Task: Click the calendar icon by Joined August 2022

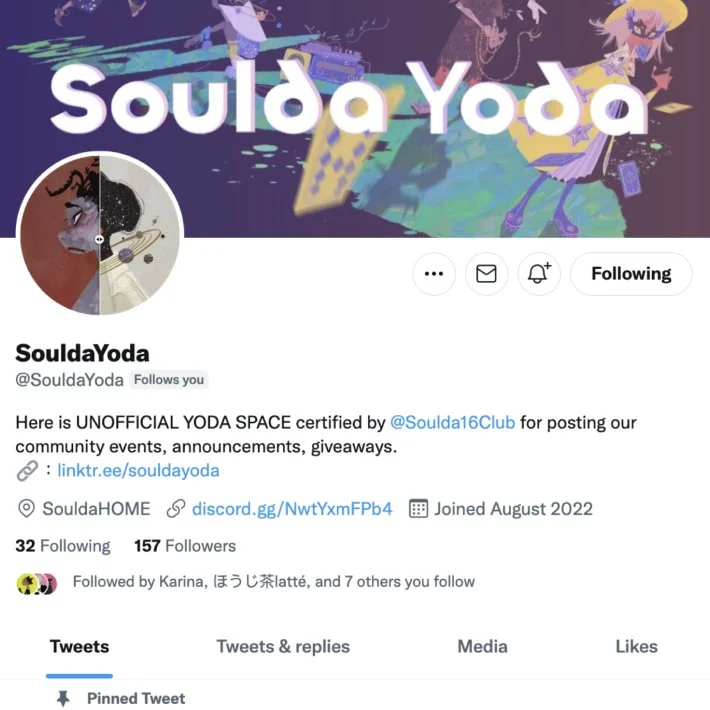Action: pos(418,509)
